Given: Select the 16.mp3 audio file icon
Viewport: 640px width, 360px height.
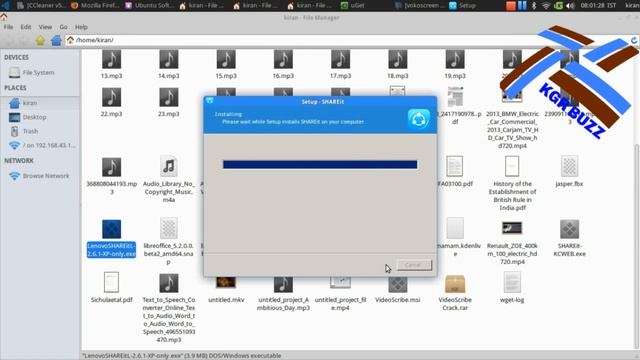Looking at the screenshot, I should click(283, 60).
